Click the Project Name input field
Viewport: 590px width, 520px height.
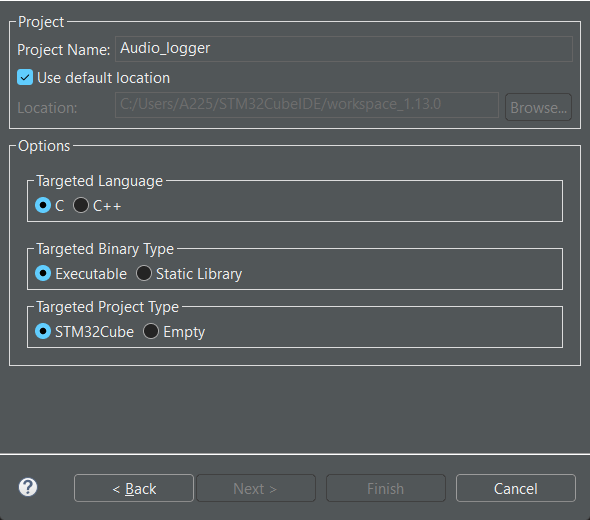tap(344, 49)
